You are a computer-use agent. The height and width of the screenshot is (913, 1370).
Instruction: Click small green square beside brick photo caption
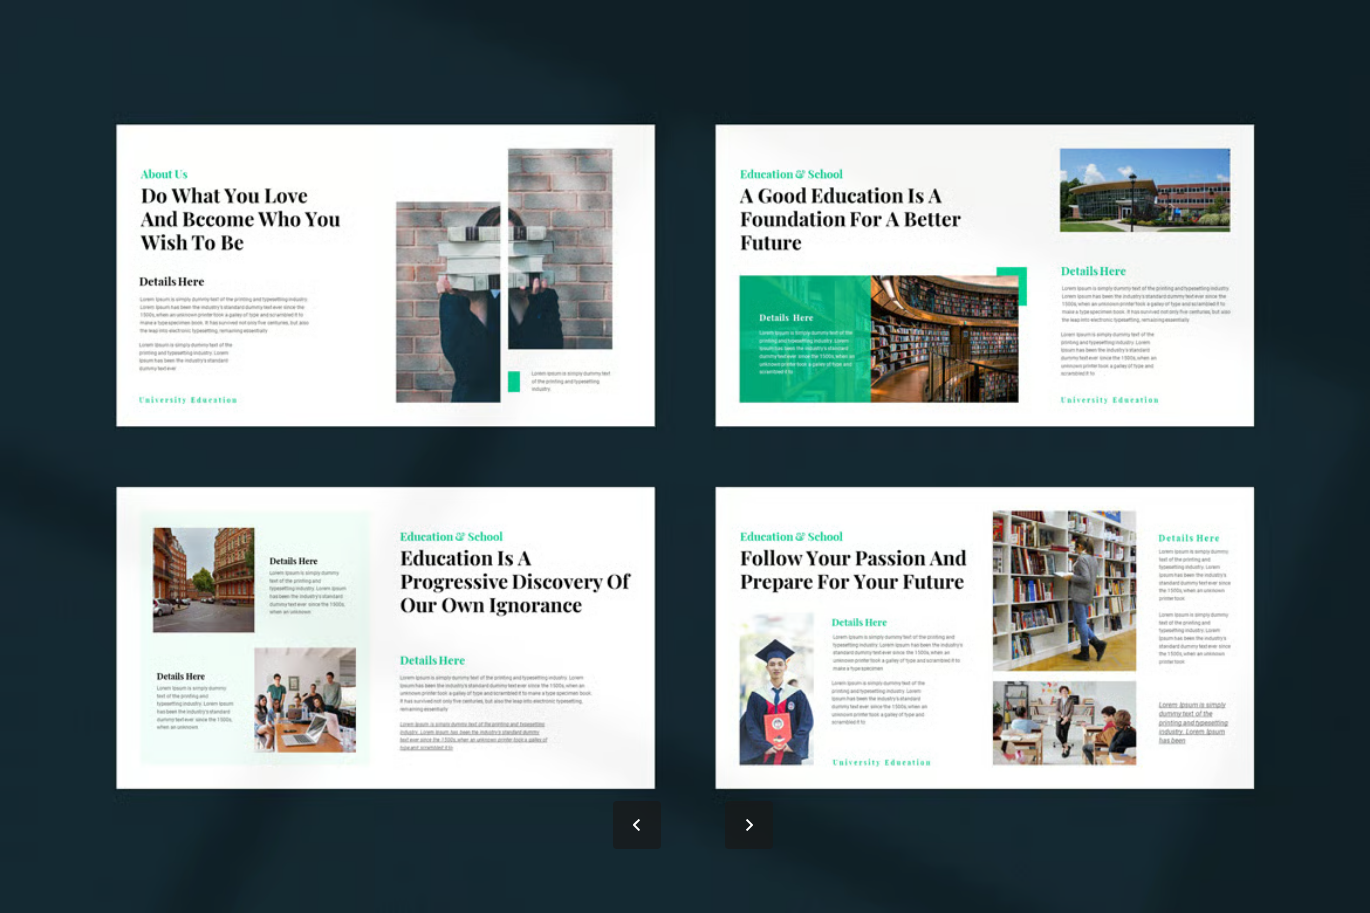point(514,381)
